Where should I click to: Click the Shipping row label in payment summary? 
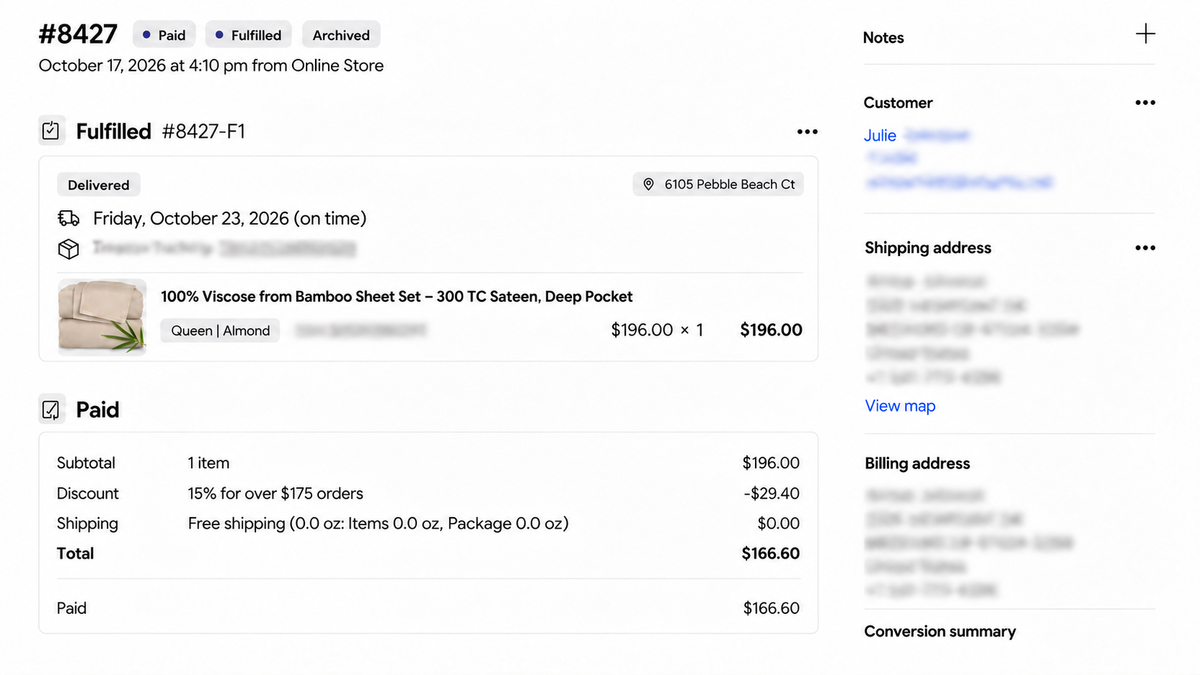coord(87,523)
